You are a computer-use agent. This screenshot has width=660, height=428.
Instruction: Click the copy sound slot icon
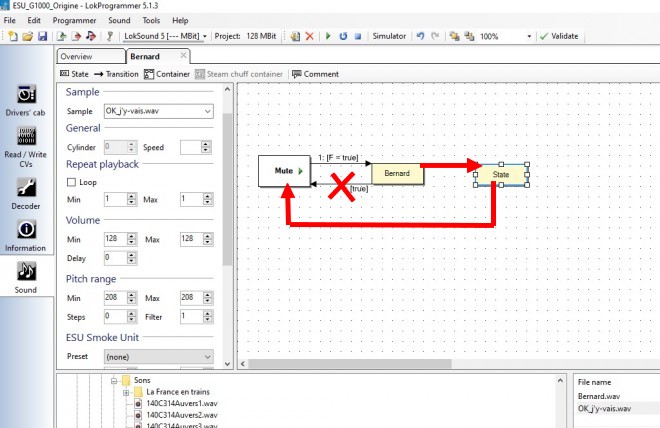295,36
